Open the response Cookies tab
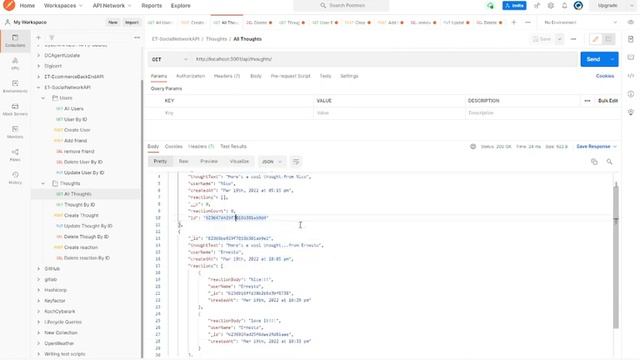This screenshot has height=360, width=640. coord(173,147)
